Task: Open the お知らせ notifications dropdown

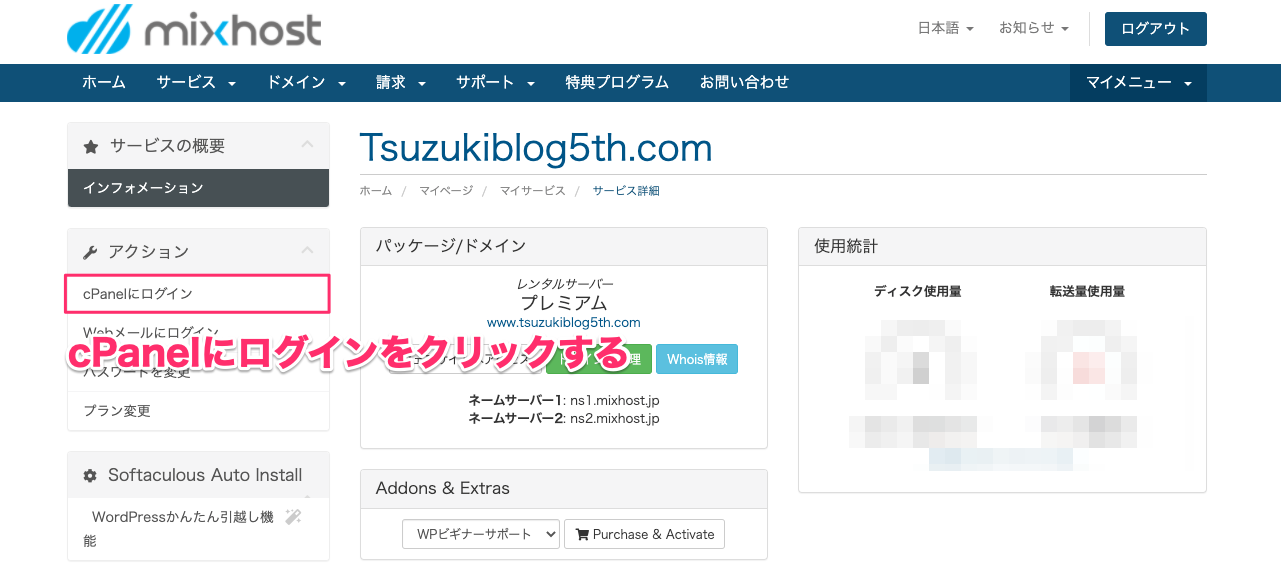Action: tap(1034, 28)
